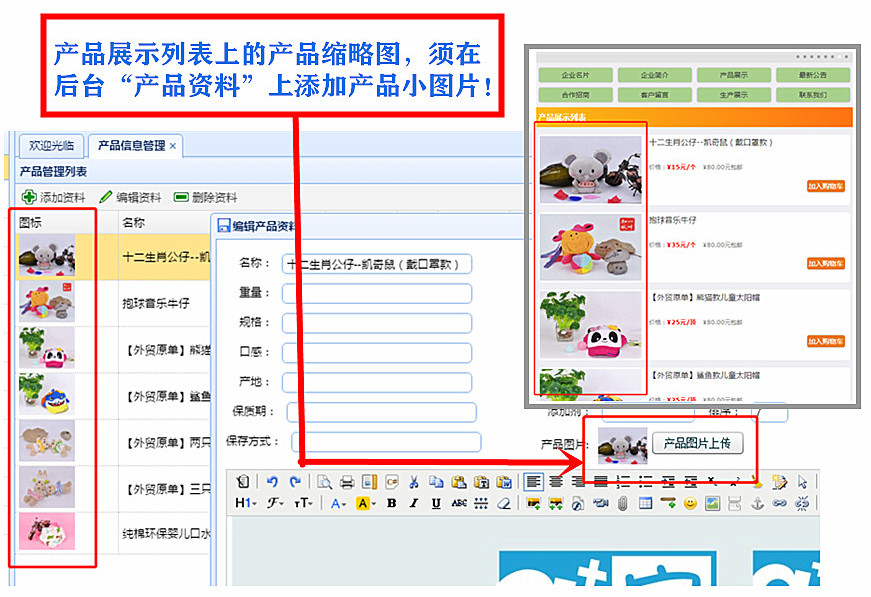Open the H1 heading dropdown
Image resolution: width=871 pixels, height=597 pixels.
pyautogui.click(x=246, y=503)
